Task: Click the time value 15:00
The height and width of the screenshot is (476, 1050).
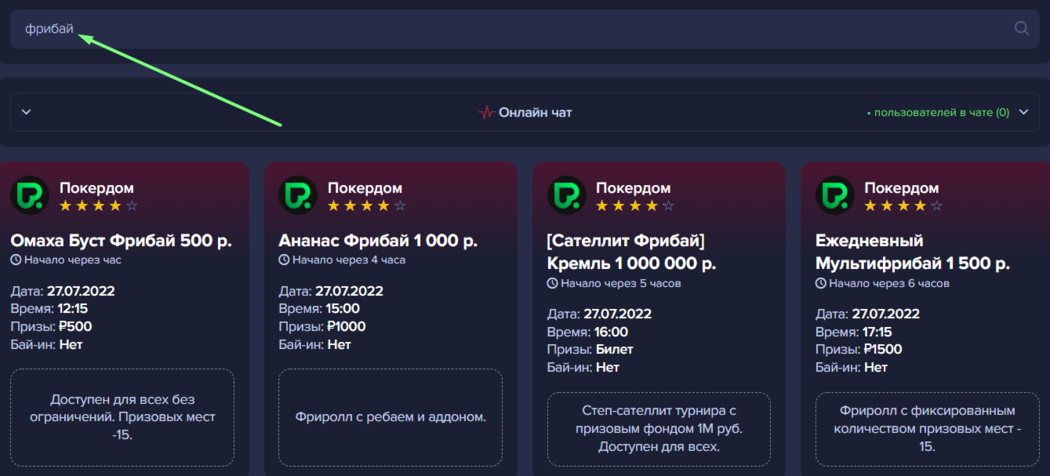Action: [x=343, y=309]
